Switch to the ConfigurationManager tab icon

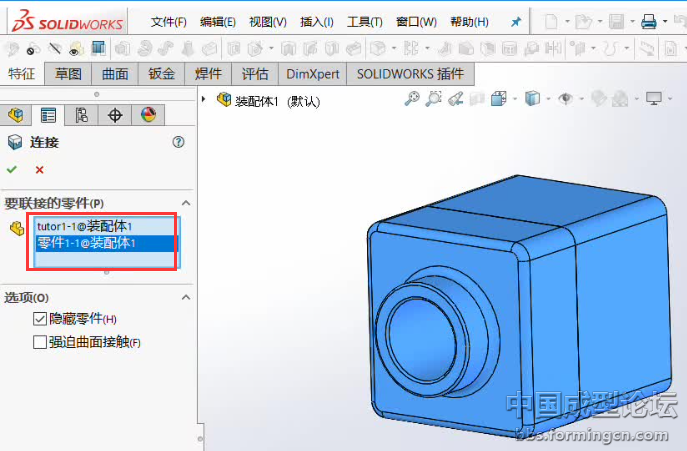(x=82, y=115)
